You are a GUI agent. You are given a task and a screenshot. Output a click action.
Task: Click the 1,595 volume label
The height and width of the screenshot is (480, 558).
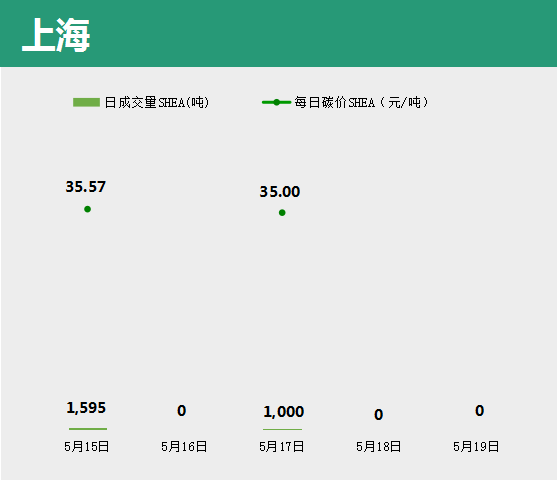(86, 408)
